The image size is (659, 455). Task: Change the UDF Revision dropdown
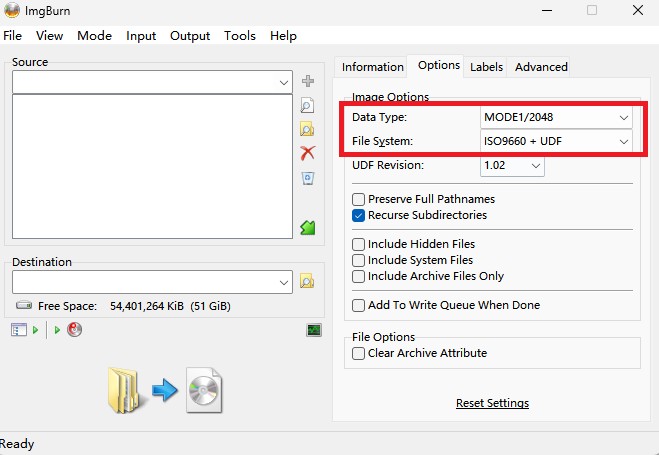[x=512, y=165]
